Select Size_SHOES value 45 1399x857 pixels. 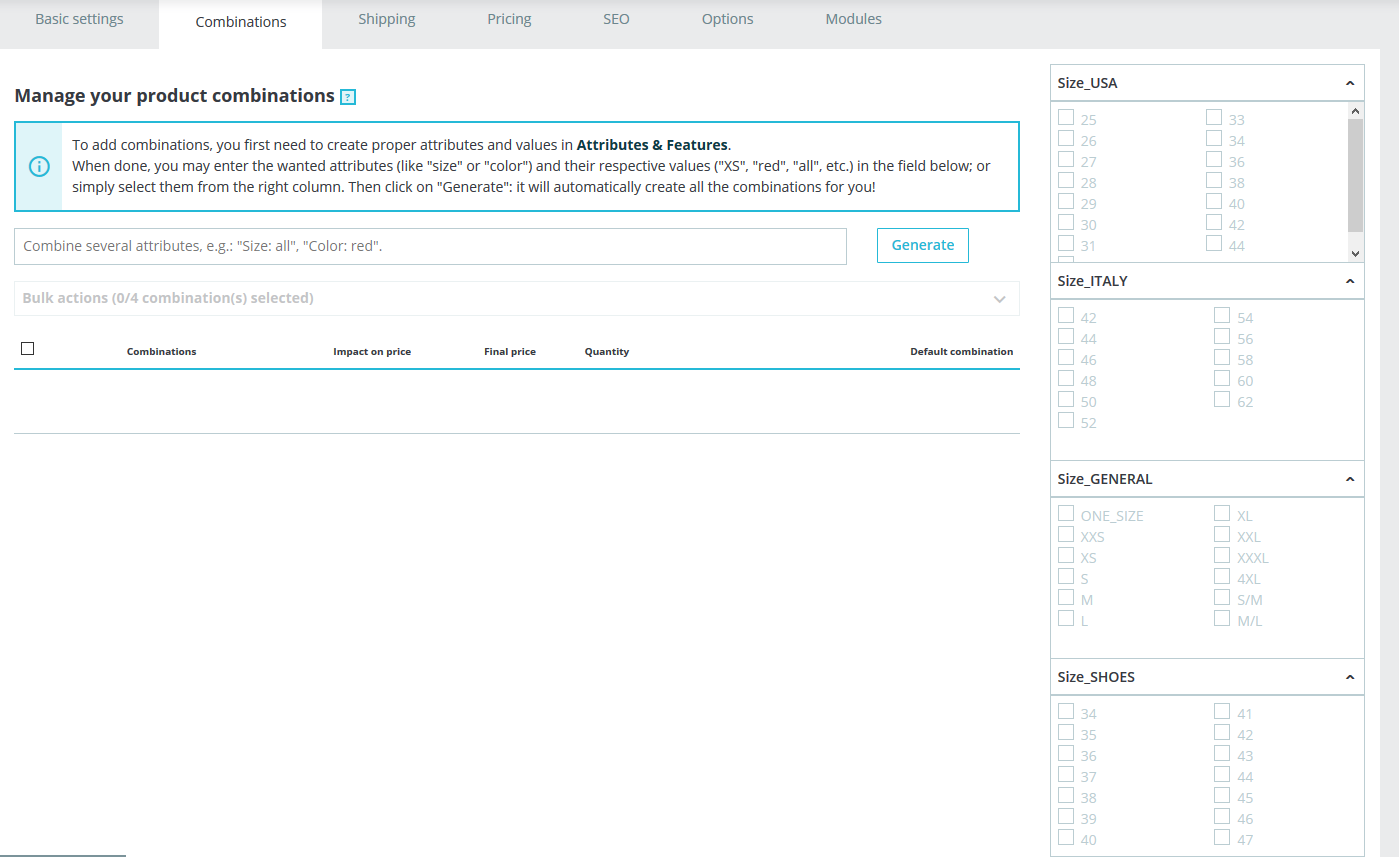pos(1222,795)
